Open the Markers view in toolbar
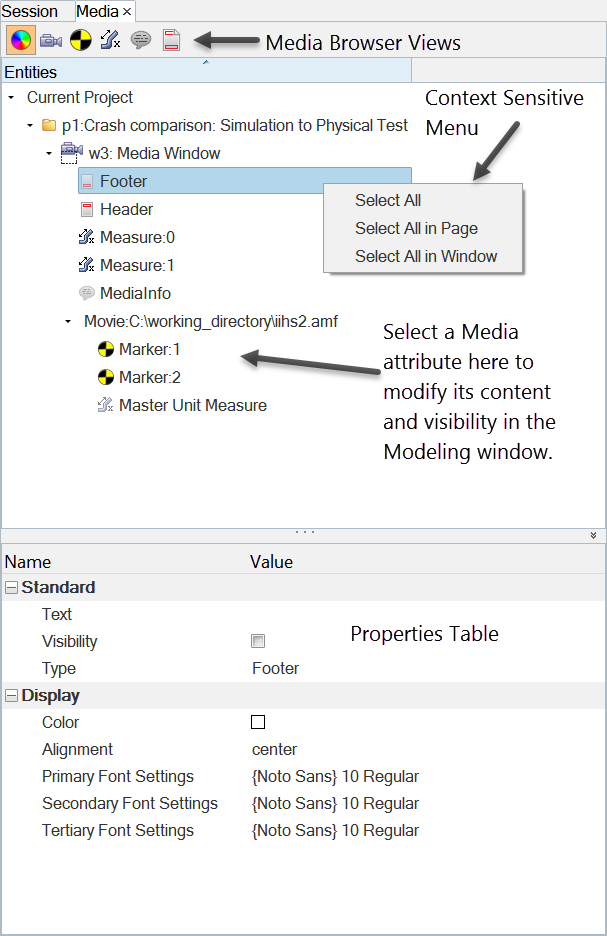The image size is (607, 936). pyautogui.click(x=81, y=41)
